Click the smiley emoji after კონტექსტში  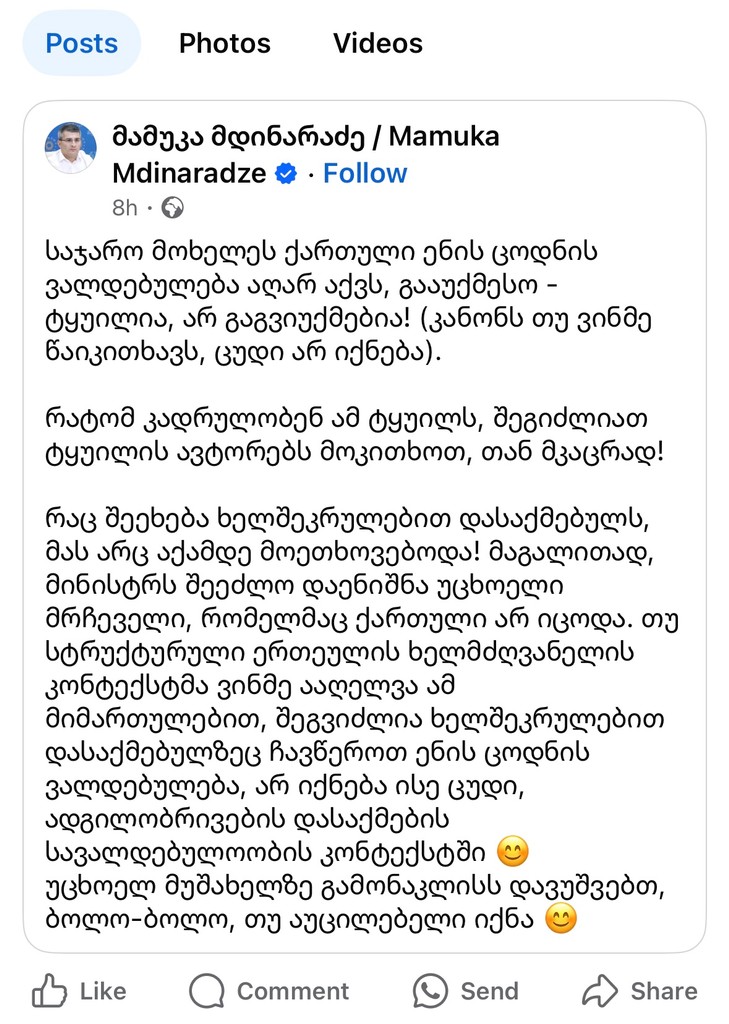512,853
